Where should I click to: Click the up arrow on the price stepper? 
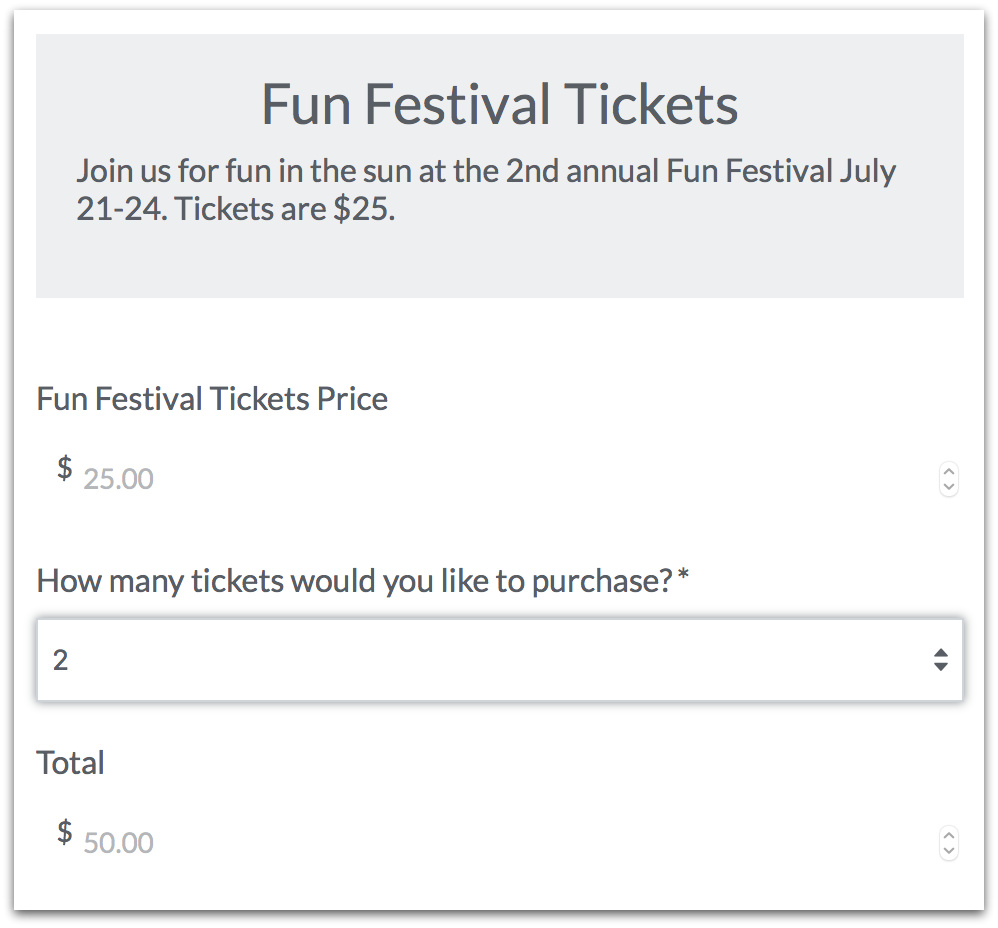(x=949, y=471)
